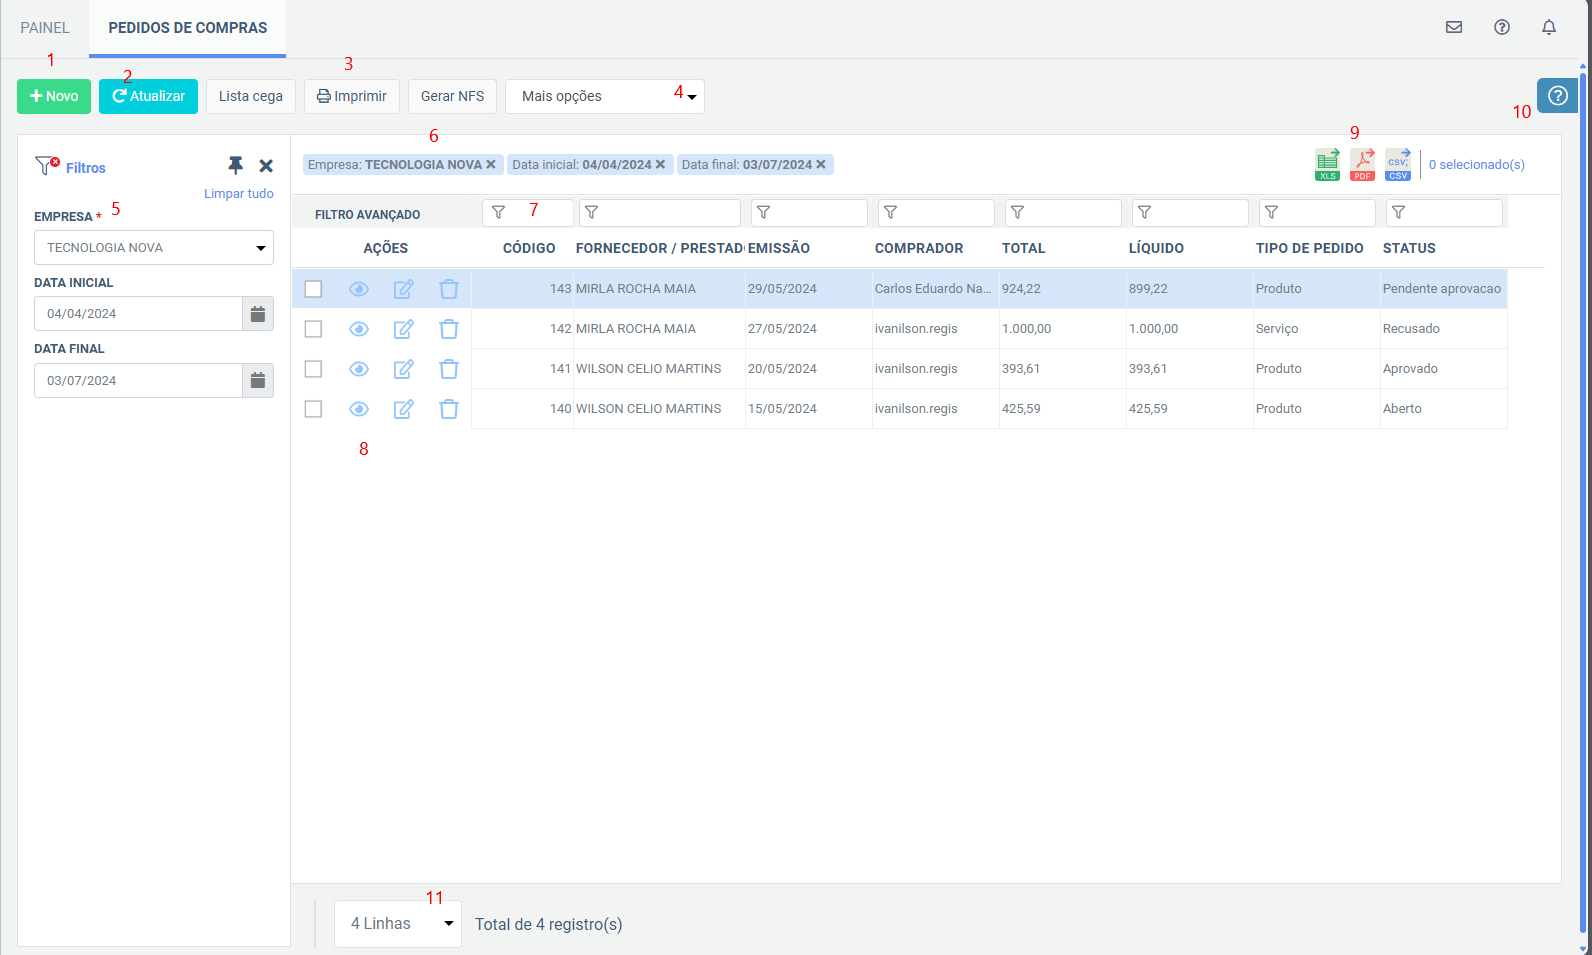Open the notifications bell icon
Screen dimensions: 1592x955
click(x=1549, y=27)
